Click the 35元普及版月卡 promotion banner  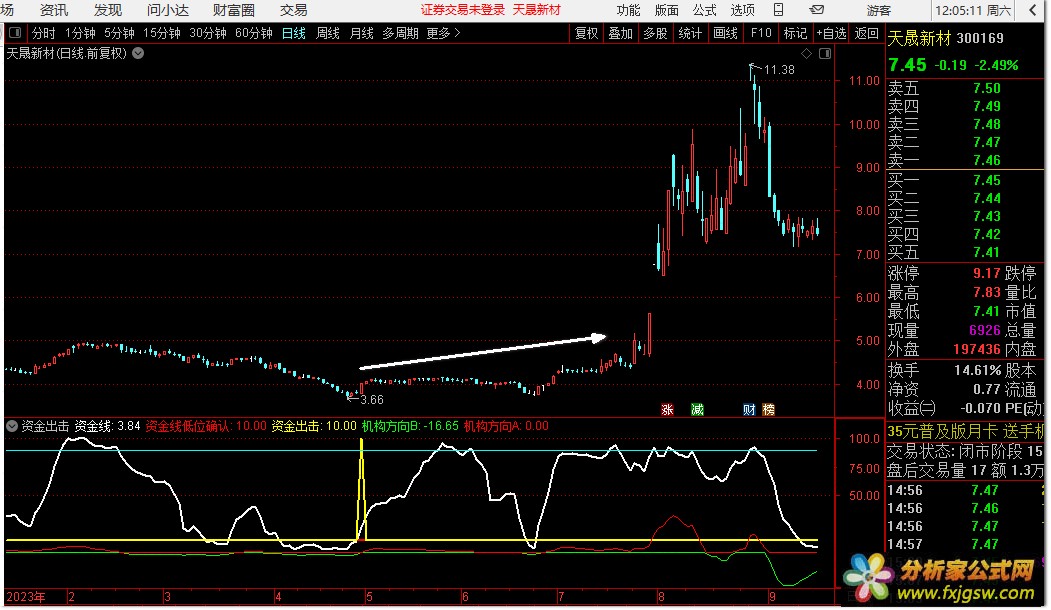pyautogui.click(x=965, y=431)
